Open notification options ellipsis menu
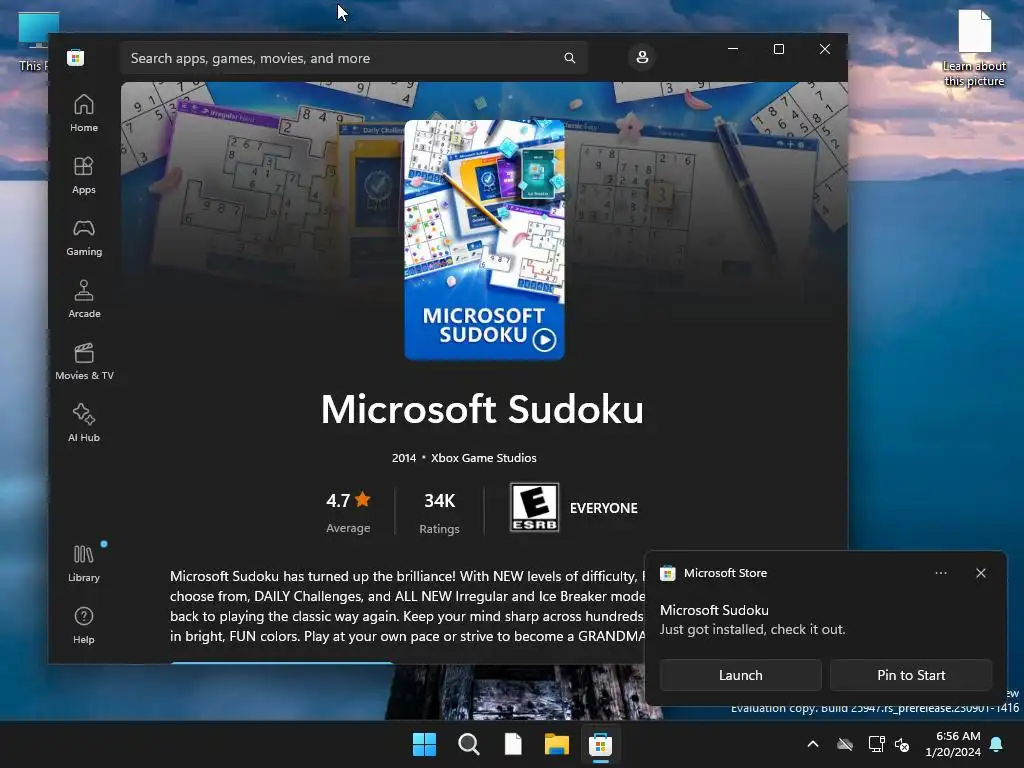 coord(940,573)
